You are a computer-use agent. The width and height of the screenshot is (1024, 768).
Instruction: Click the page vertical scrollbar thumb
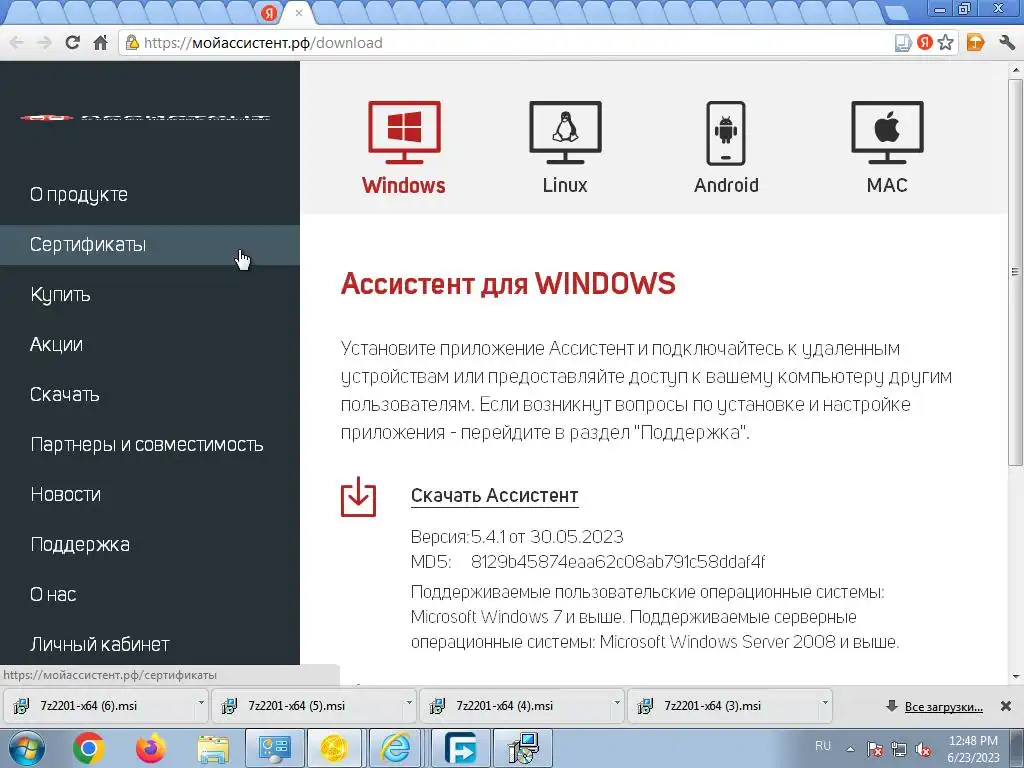(1015, 274)
